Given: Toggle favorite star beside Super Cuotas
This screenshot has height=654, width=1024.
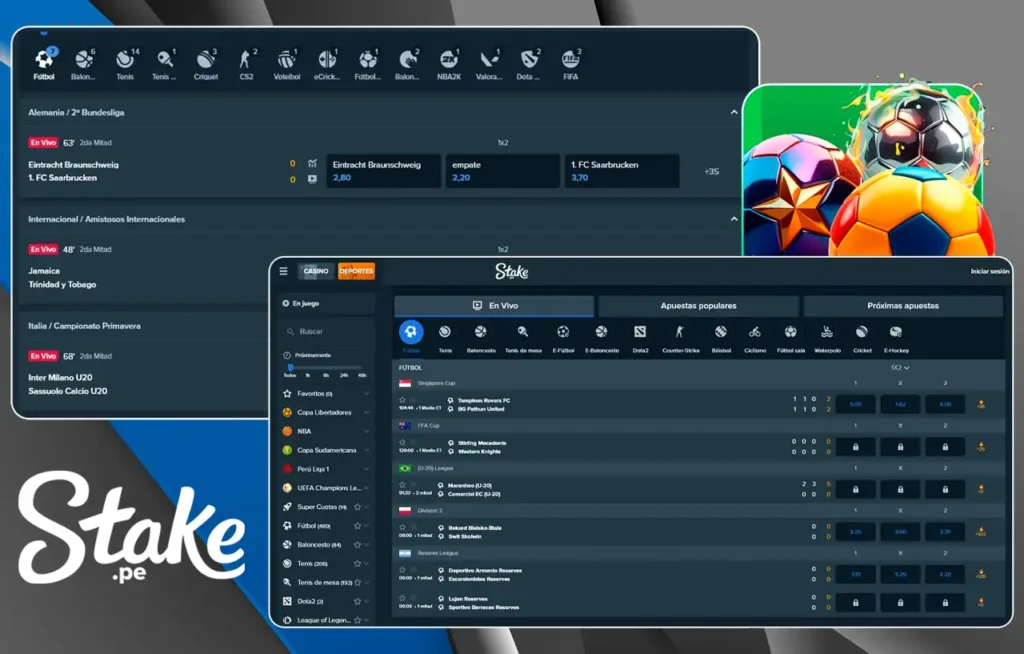Looking at the screenshot, I should click(357, 507).
